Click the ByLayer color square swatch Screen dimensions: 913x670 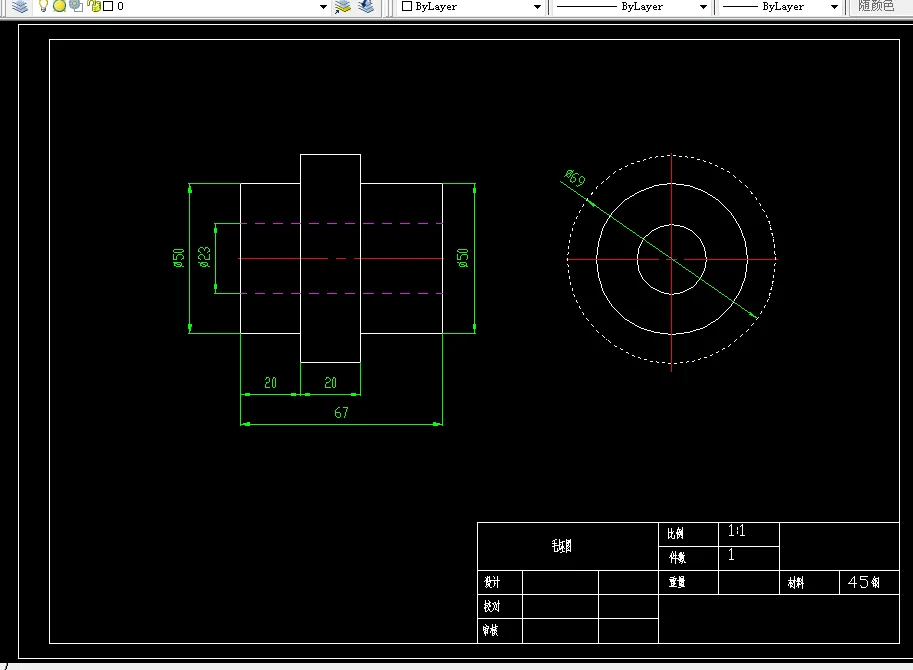(407, 6)
